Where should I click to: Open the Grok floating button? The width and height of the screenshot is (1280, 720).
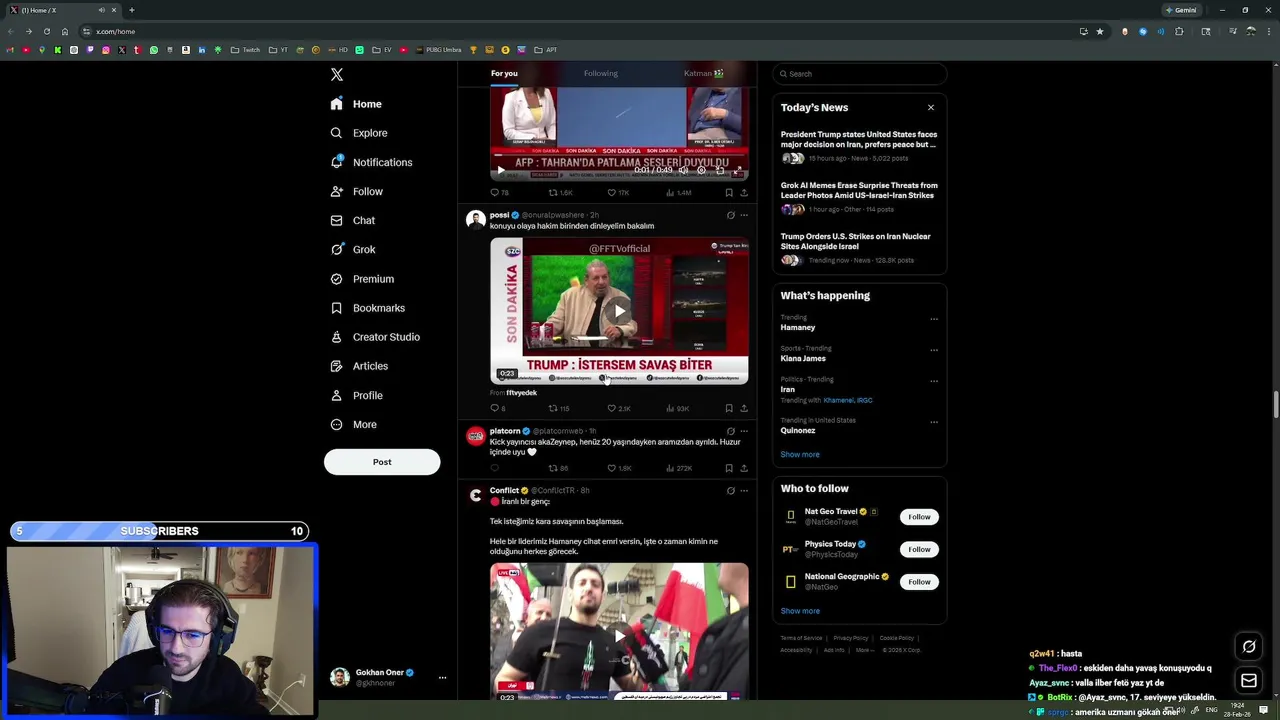click(x=1249, y=647)
